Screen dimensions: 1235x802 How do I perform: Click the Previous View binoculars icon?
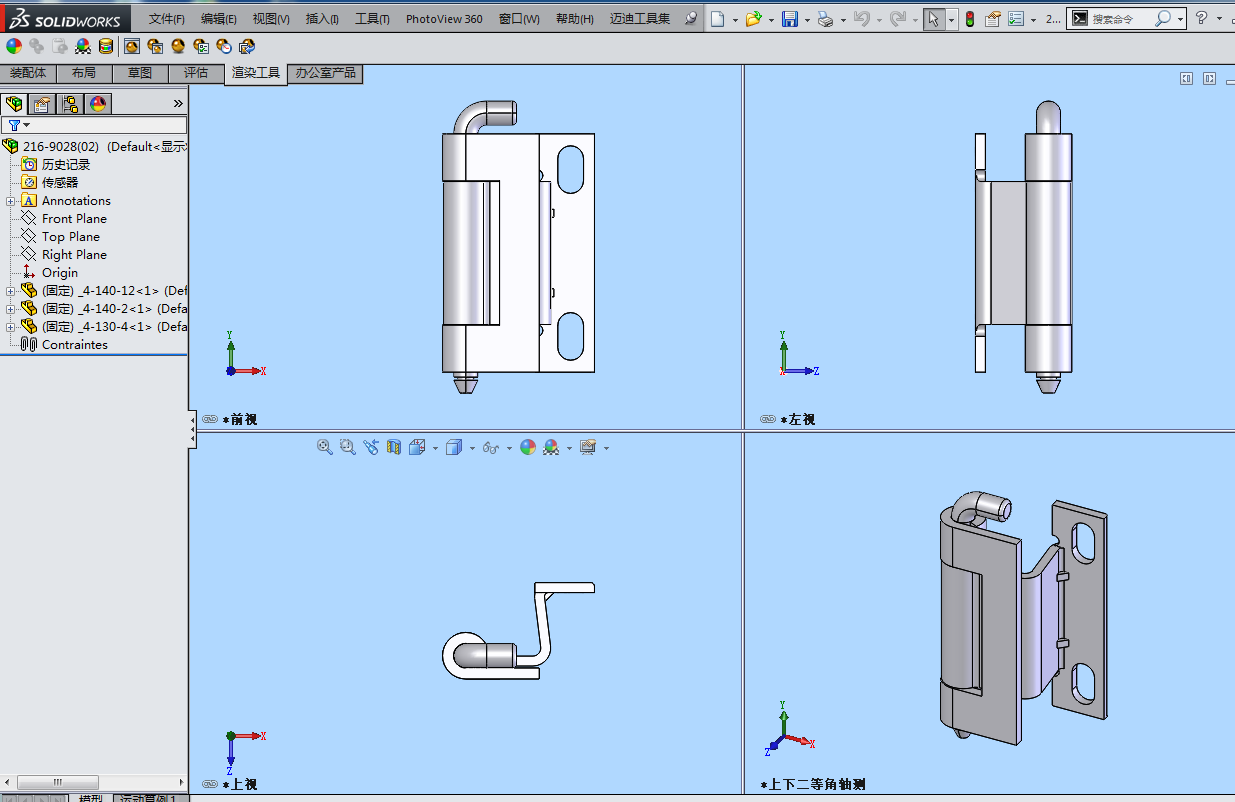click(371, 447)
